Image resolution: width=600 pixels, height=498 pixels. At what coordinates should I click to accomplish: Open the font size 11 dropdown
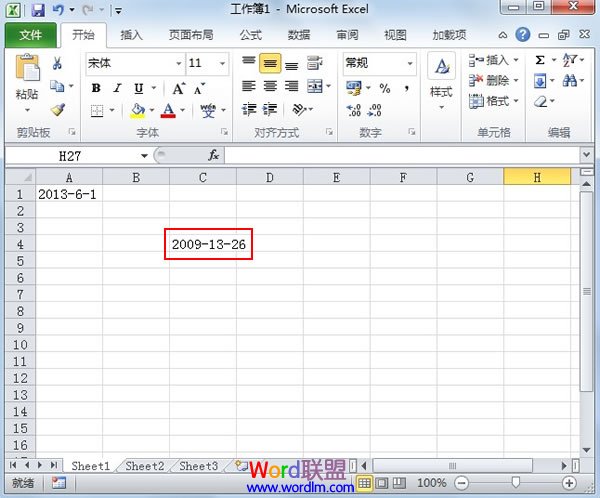tap(222, 63)
